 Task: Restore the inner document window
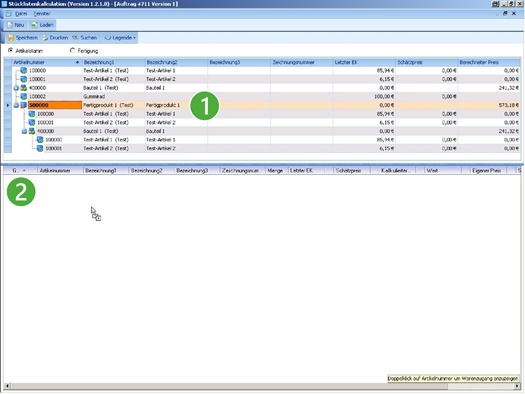[x=505, y=13]
